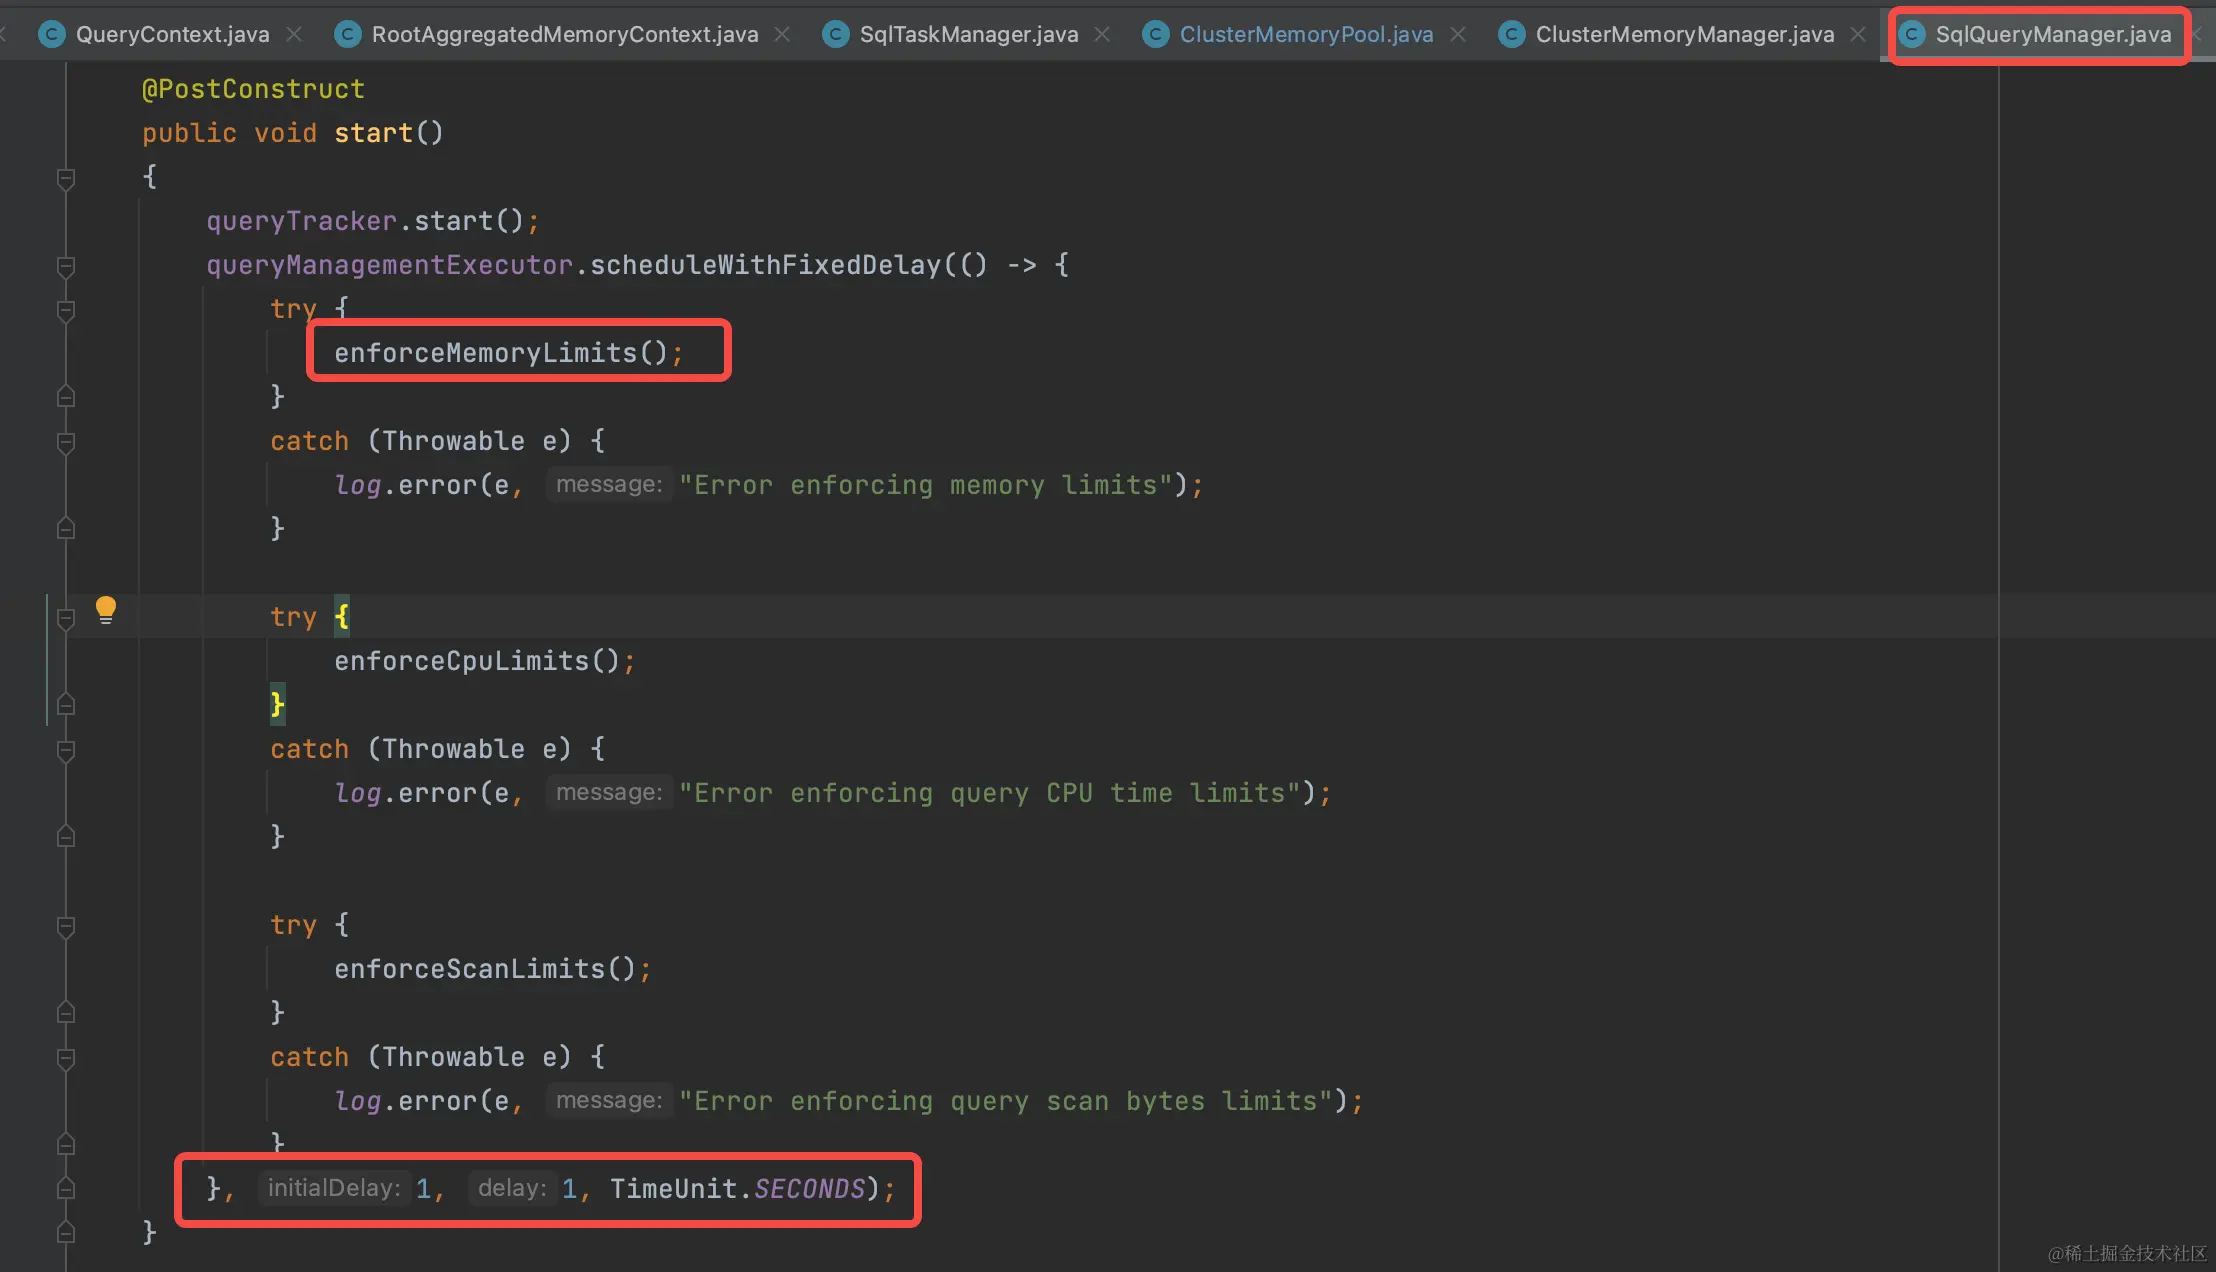
Task: Fold the try block around enforceScanLimits
Action: tap(66, 926)
